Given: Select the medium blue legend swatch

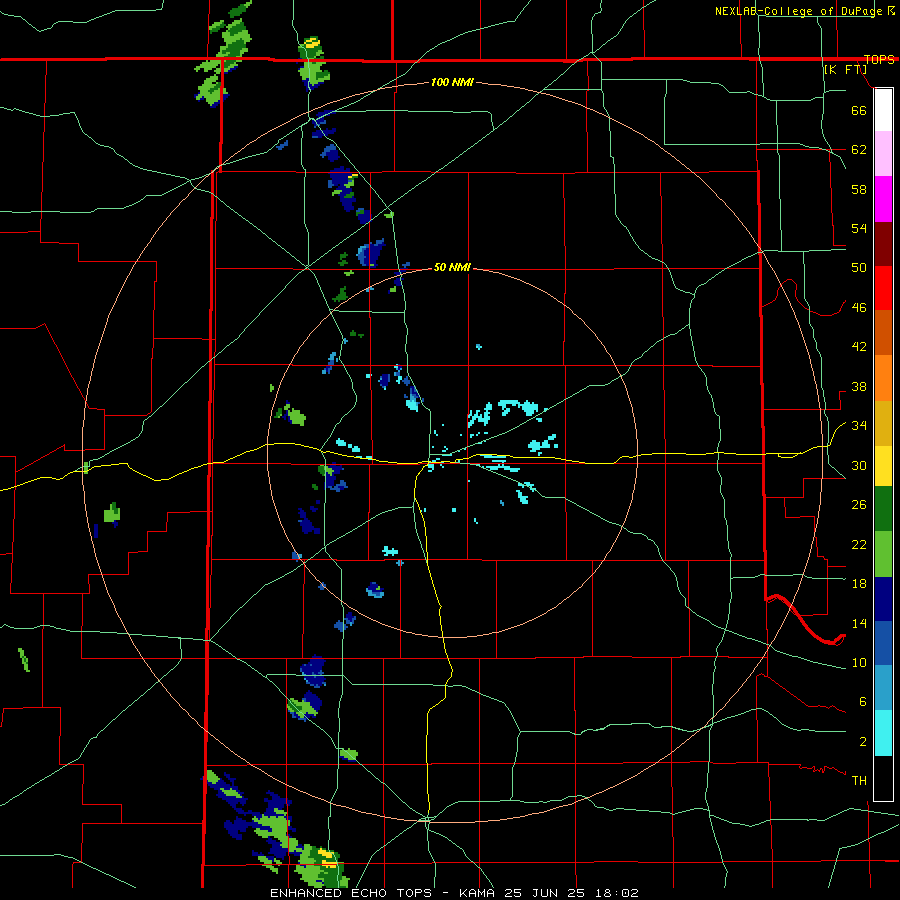Looking at the screenshot, I should [x=883, y=643].
